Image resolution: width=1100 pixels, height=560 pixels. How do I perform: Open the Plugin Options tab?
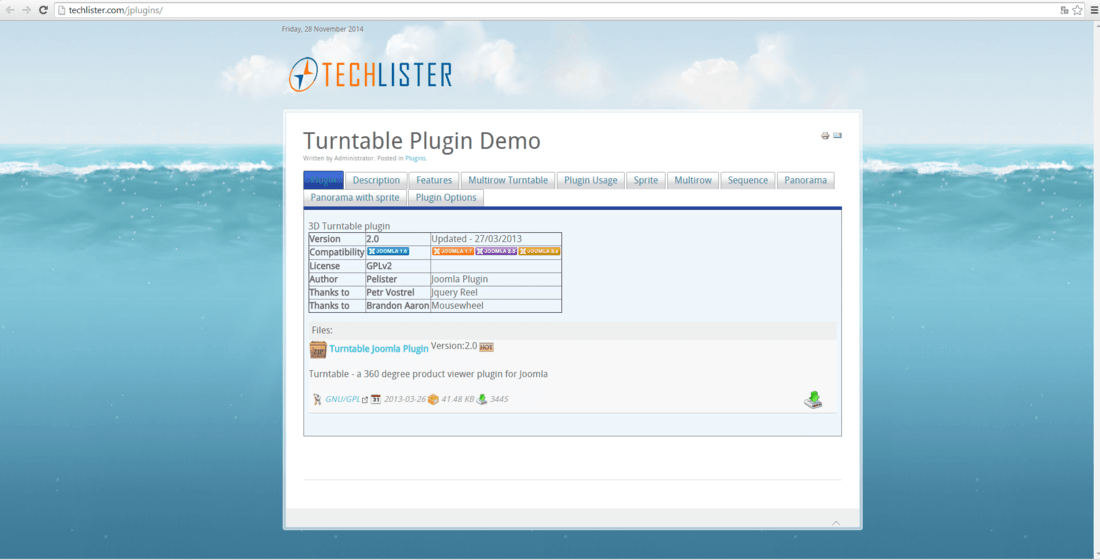click(x=446, y=197)
